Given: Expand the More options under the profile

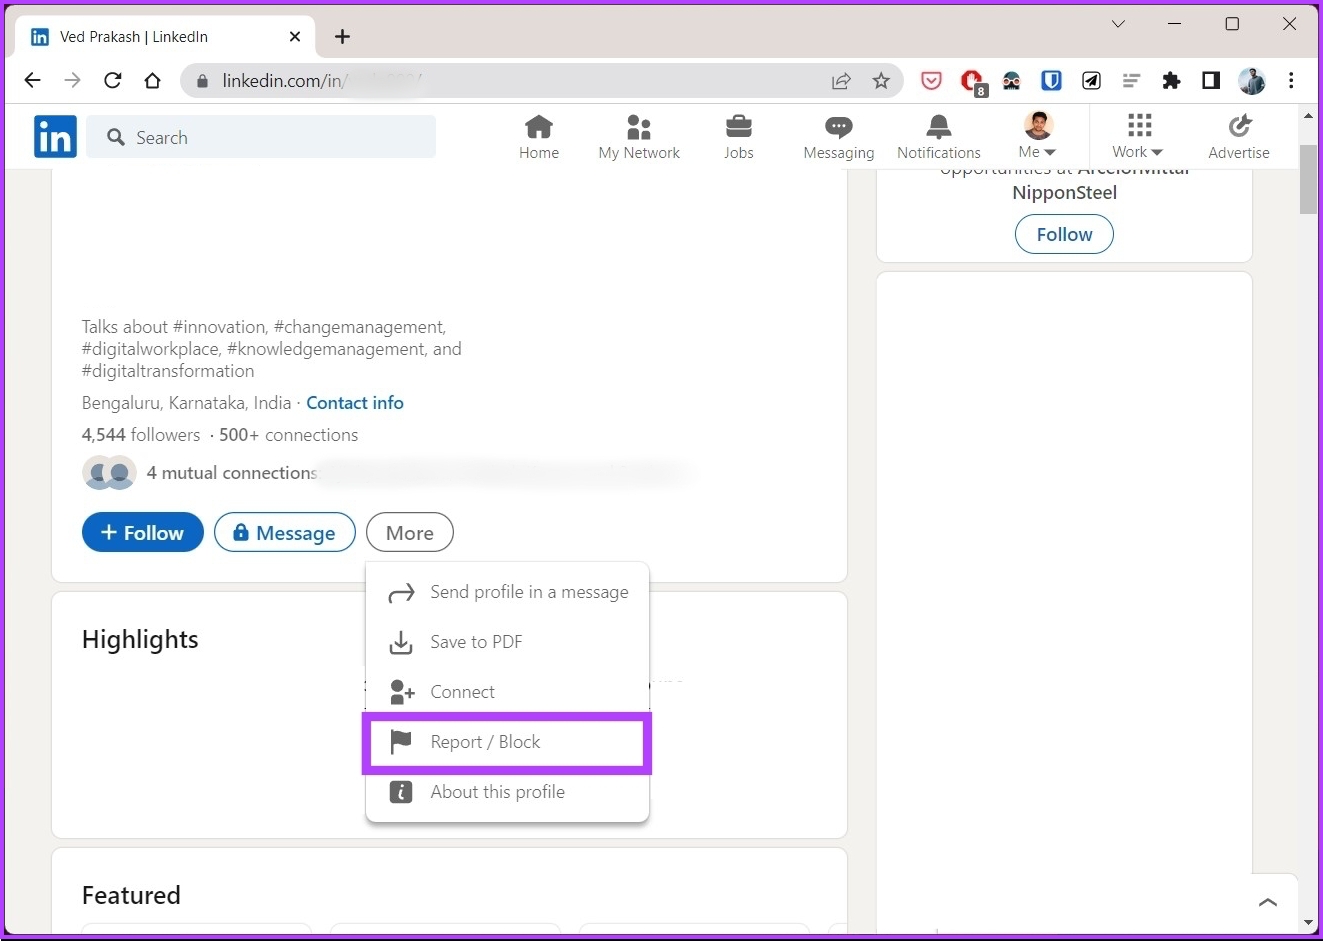Looking at the screenshot, I should (x=409, y=532).
